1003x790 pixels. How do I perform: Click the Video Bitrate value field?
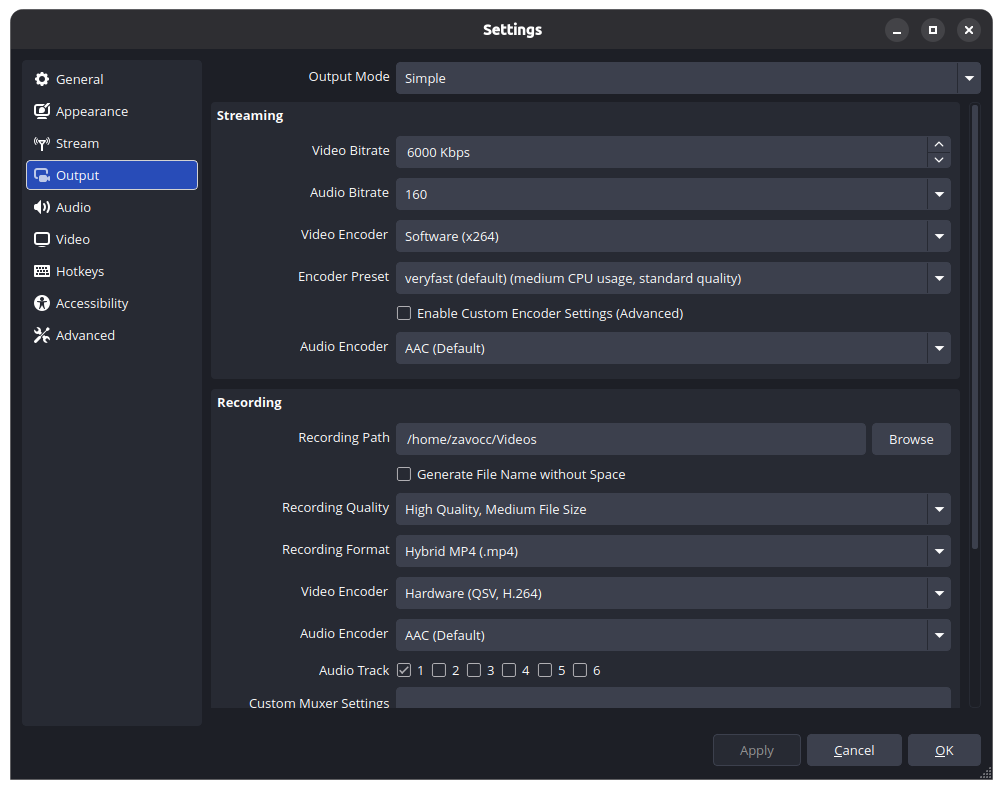coord(661,152)
